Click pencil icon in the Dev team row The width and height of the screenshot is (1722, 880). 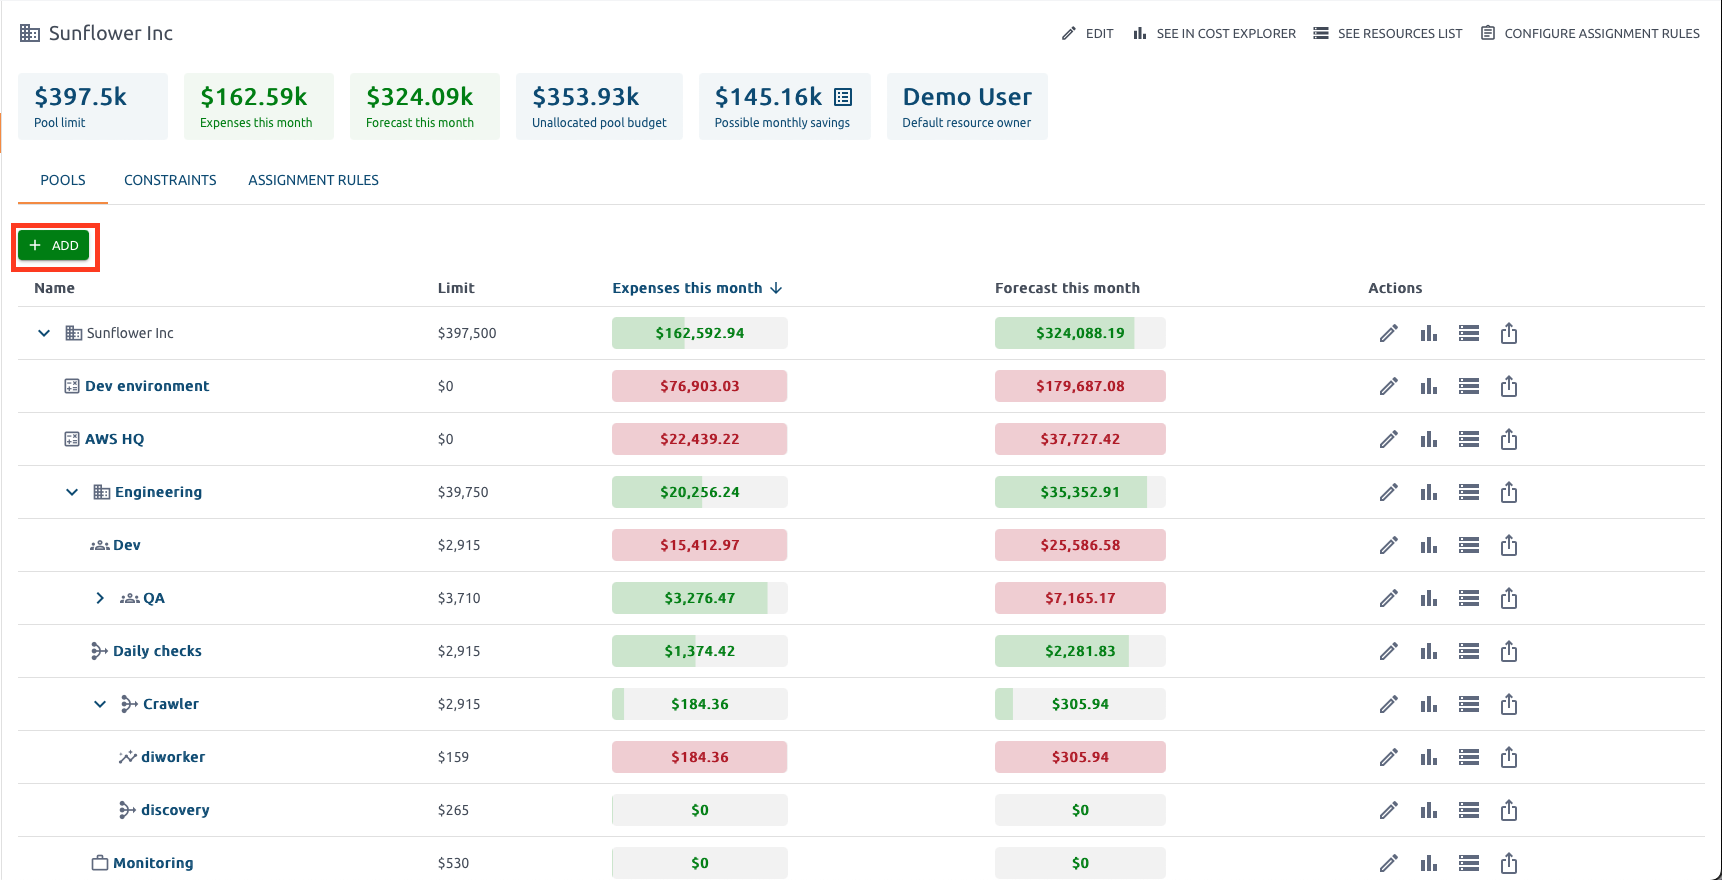pyautogui.click(x=1389, y=545)
